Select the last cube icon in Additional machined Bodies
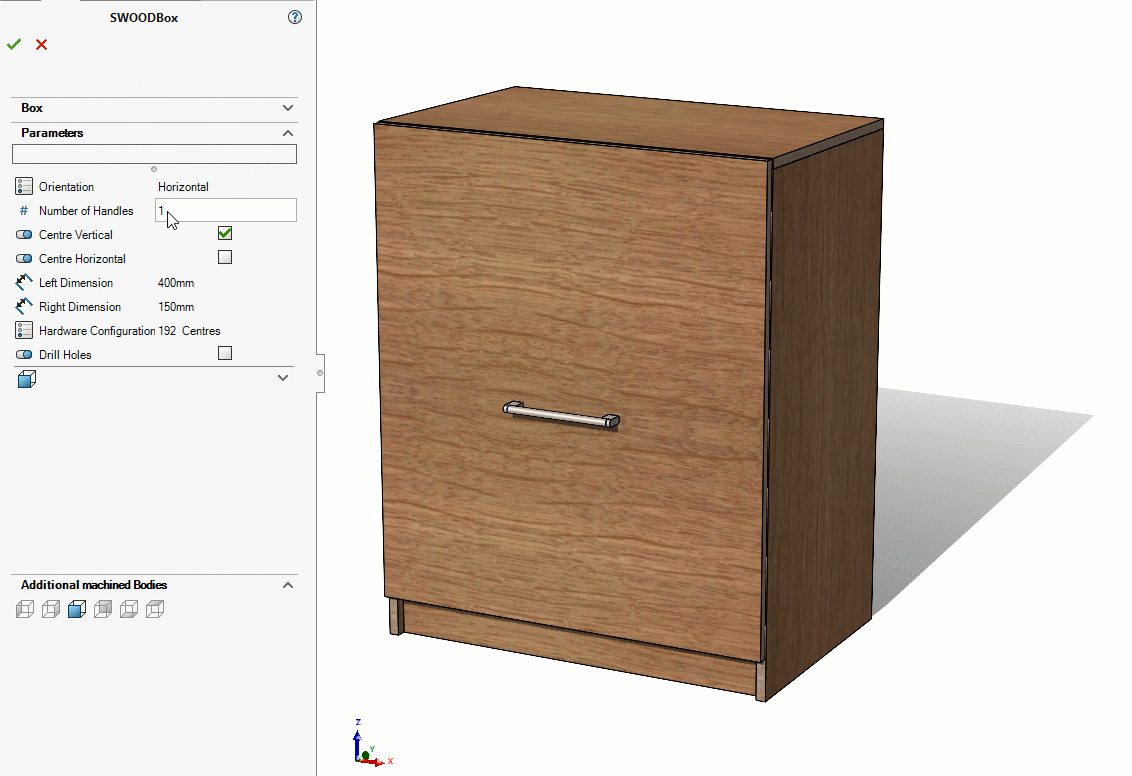The image size is (1132, 776). pyautogui.click(x=154, y=608)
